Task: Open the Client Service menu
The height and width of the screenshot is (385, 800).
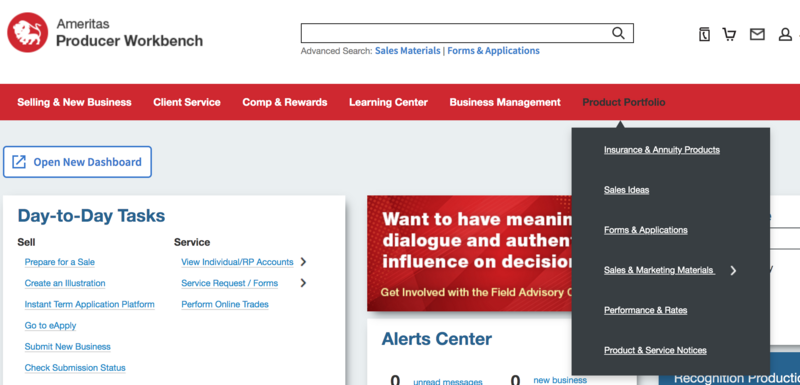Action: pyautogui.click(x=187, y=102)
